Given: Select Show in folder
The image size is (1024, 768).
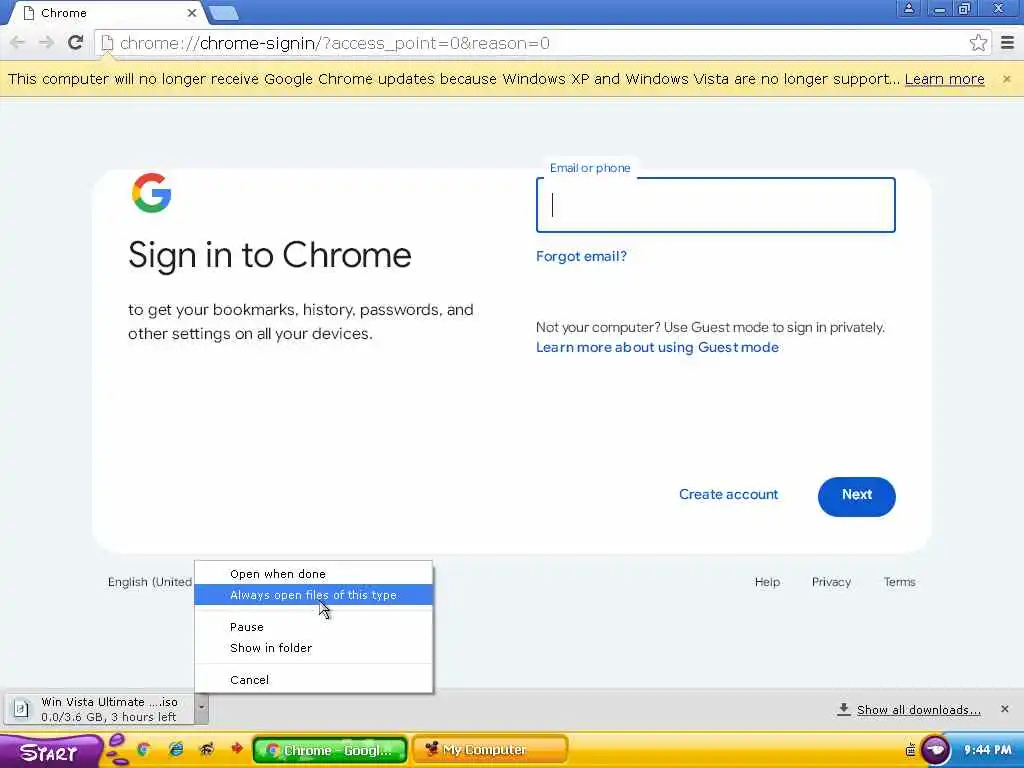Looking at the screenshot, I should coord(313,648).
